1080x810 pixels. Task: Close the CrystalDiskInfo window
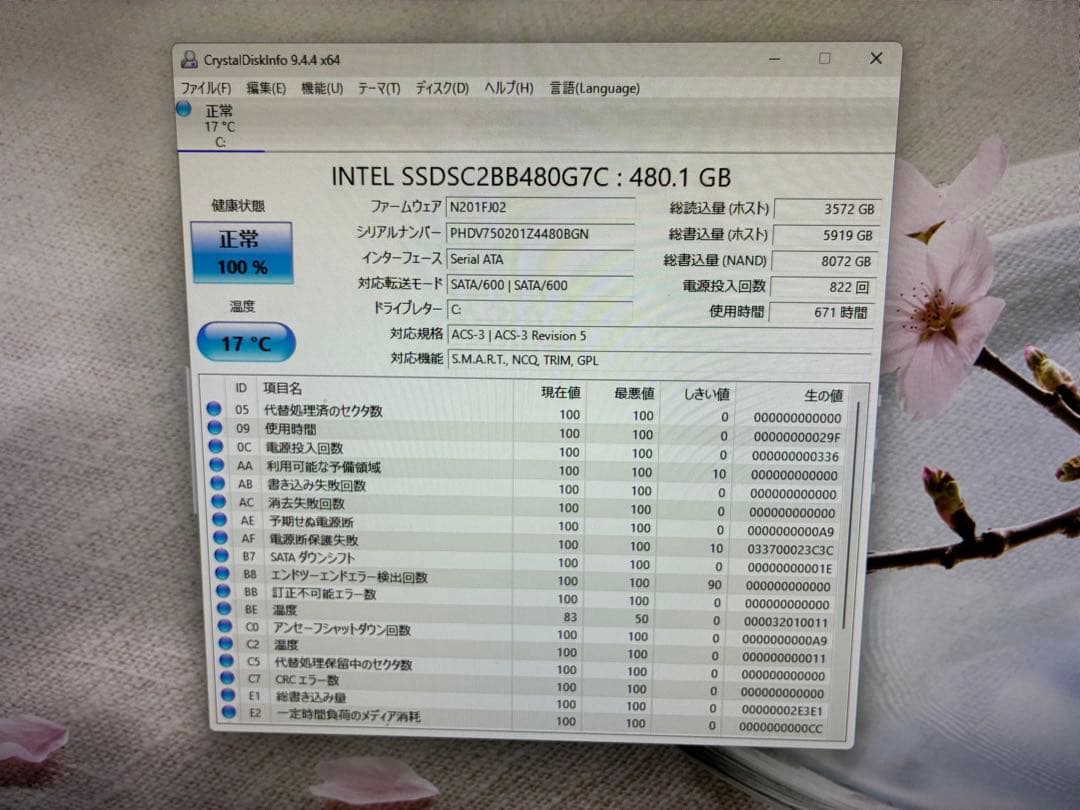(875, 59)
